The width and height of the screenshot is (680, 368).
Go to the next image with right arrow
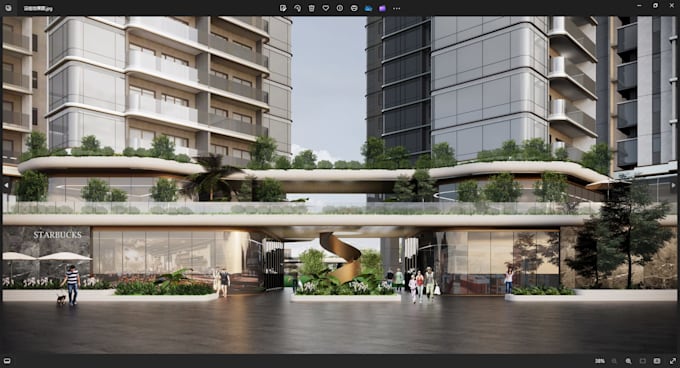click(x=673, y=186)
